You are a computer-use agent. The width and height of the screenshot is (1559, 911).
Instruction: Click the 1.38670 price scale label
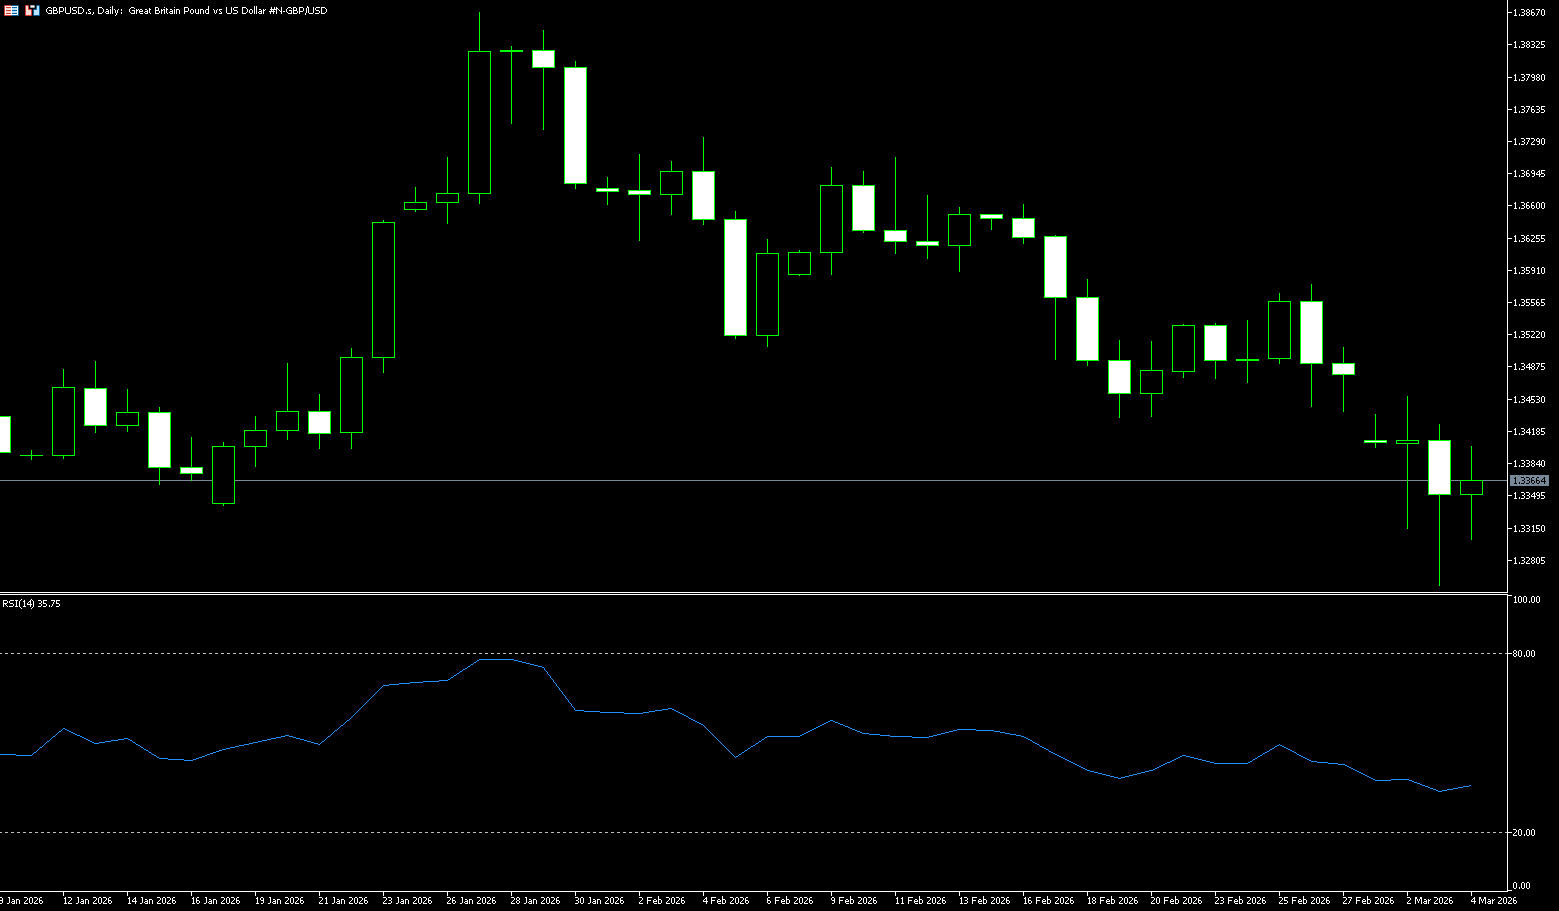[x=1530, y=13]
